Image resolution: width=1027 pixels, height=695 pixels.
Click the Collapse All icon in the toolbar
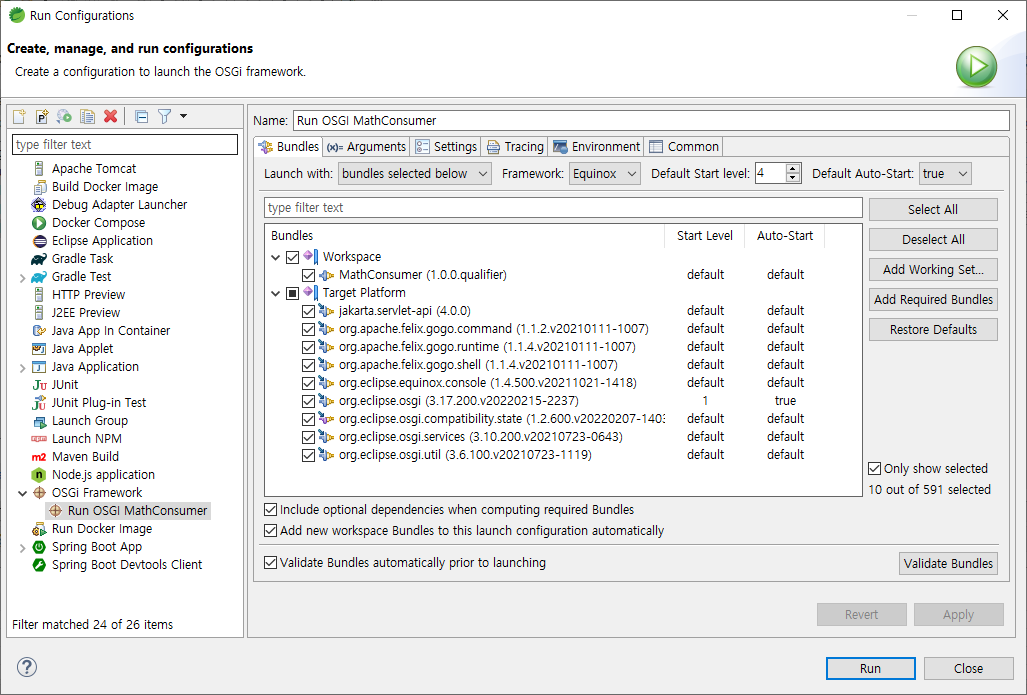(141, 117)
